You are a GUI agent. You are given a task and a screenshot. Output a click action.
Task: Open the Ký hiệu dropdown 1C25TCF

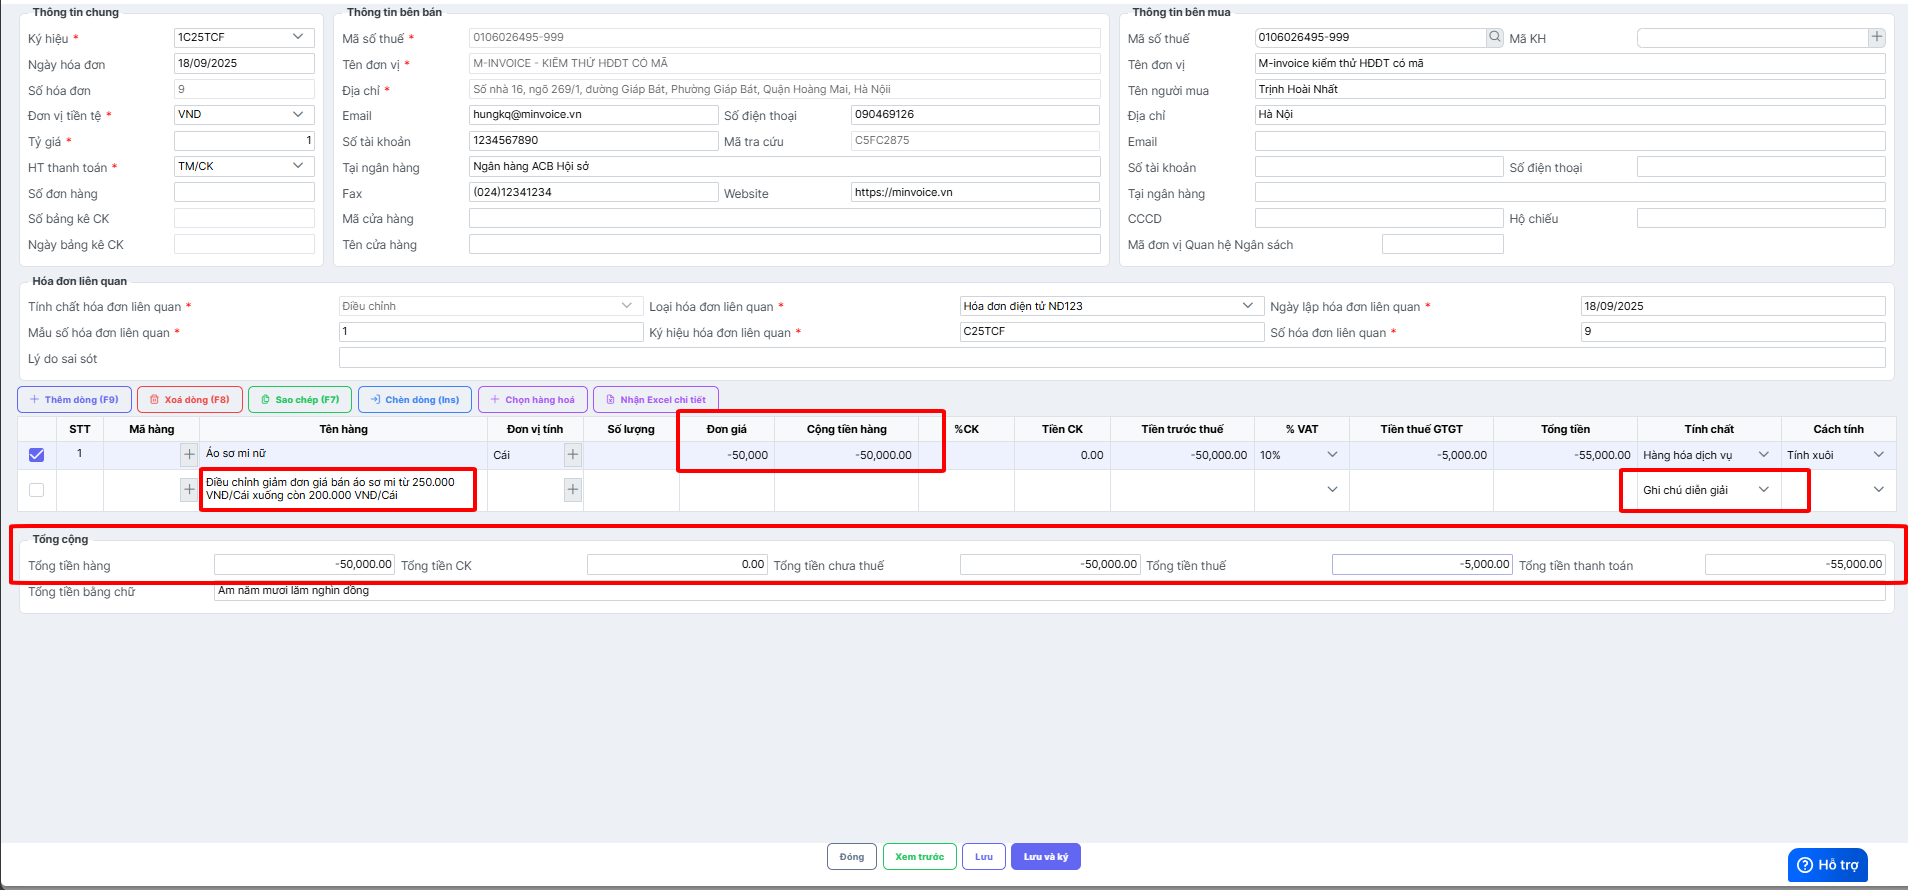tap(297, 37)
